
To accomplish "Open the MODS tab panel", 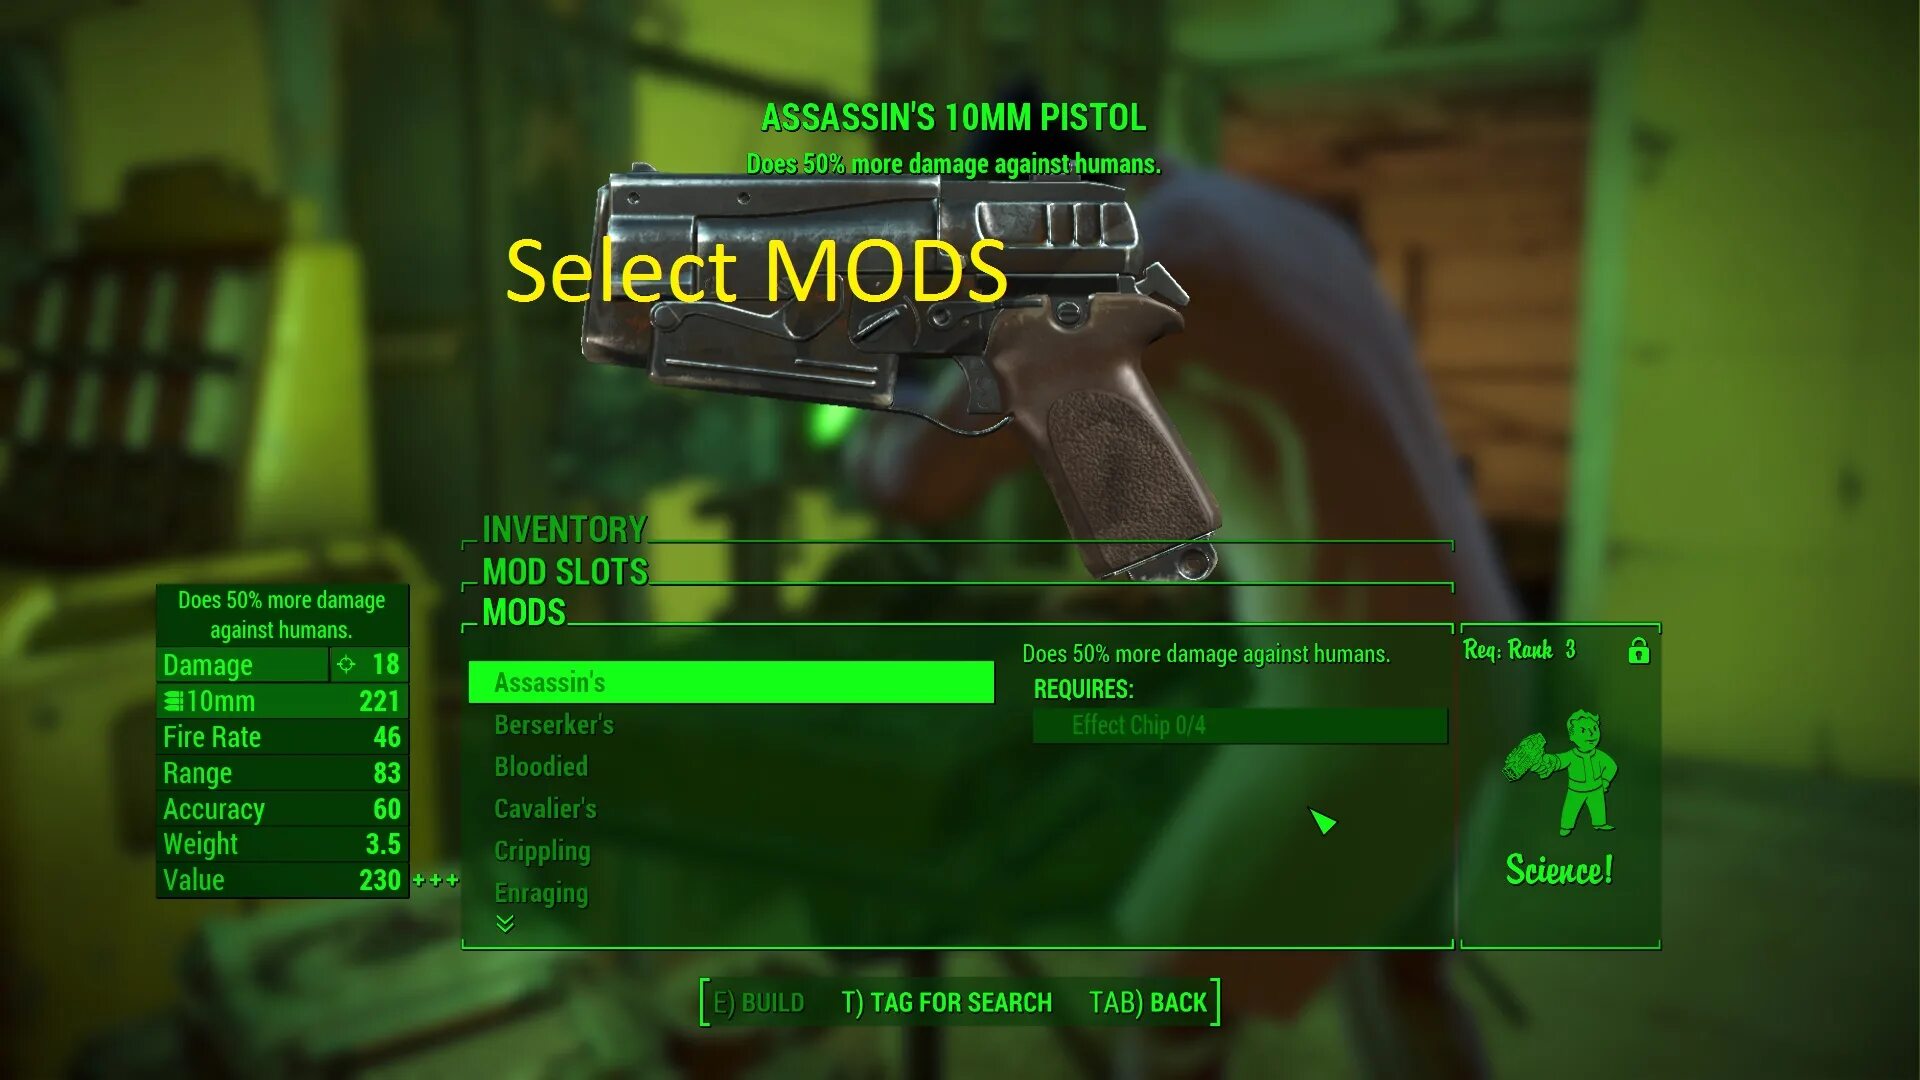I will click(x=525, y=611).
